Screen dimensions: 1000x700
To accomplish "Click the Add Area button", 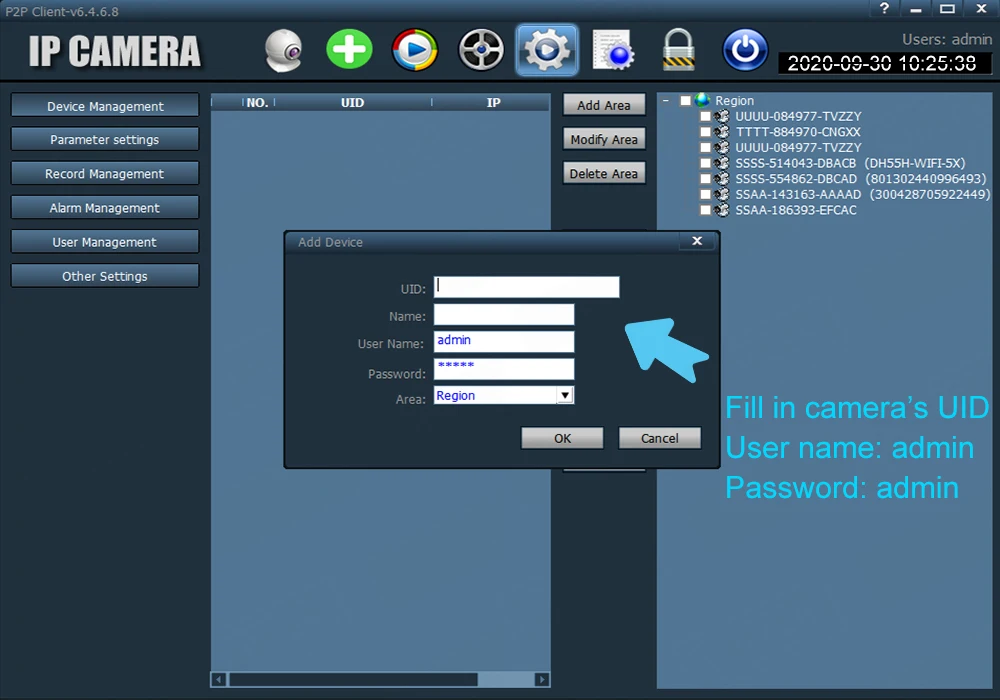I will pos(603,105).
